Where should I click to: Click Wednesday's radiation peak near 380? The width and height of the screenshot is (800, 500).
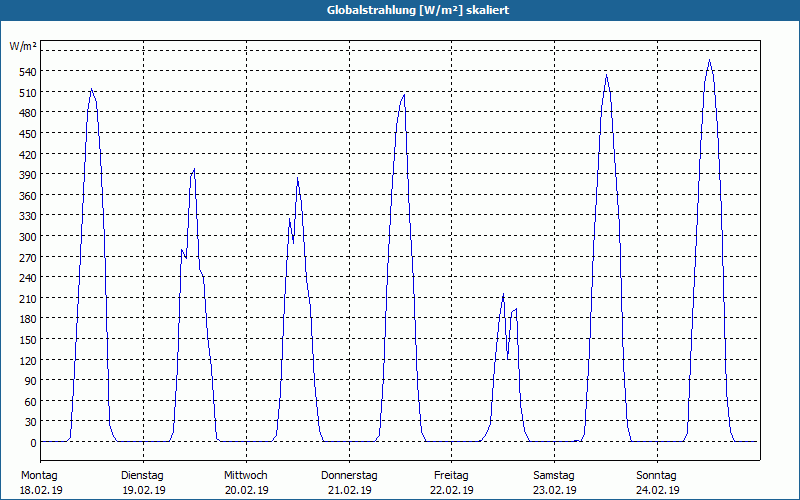[297, 178]
